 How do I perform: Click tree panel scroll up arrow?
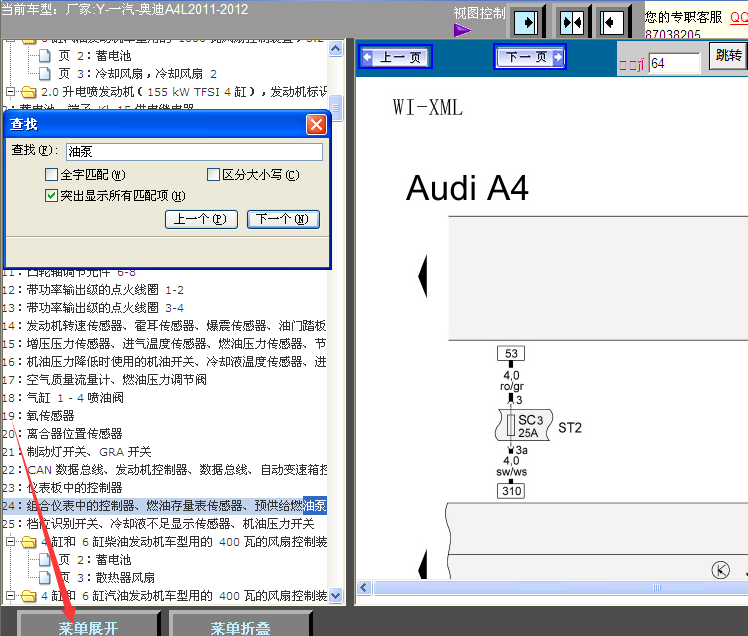click(336, 49)
